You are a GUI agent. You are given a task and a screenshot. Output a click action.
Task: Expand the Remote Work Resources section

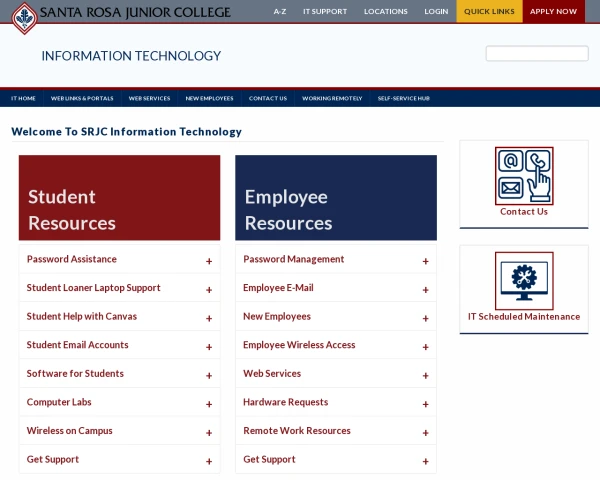297,431
